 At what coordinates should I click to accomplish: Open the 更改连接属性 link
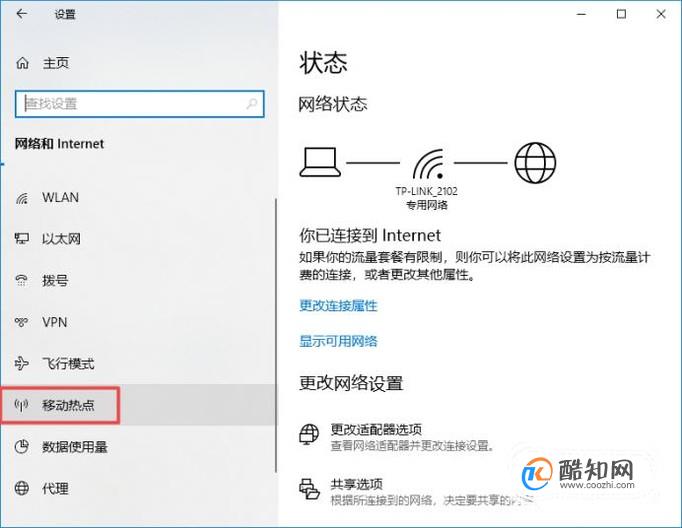pos(338,306)
